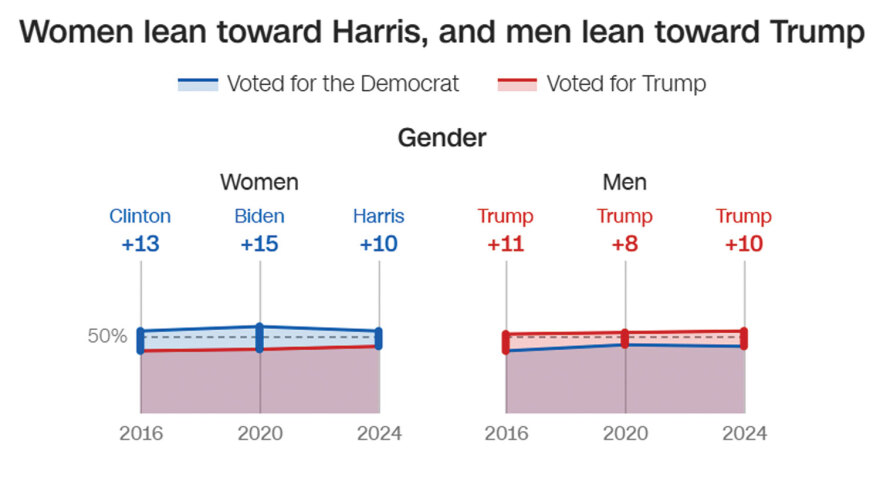880x488 pixels.
Task: Click the +11 Trump margin for 2016
Action: point(505,244)
